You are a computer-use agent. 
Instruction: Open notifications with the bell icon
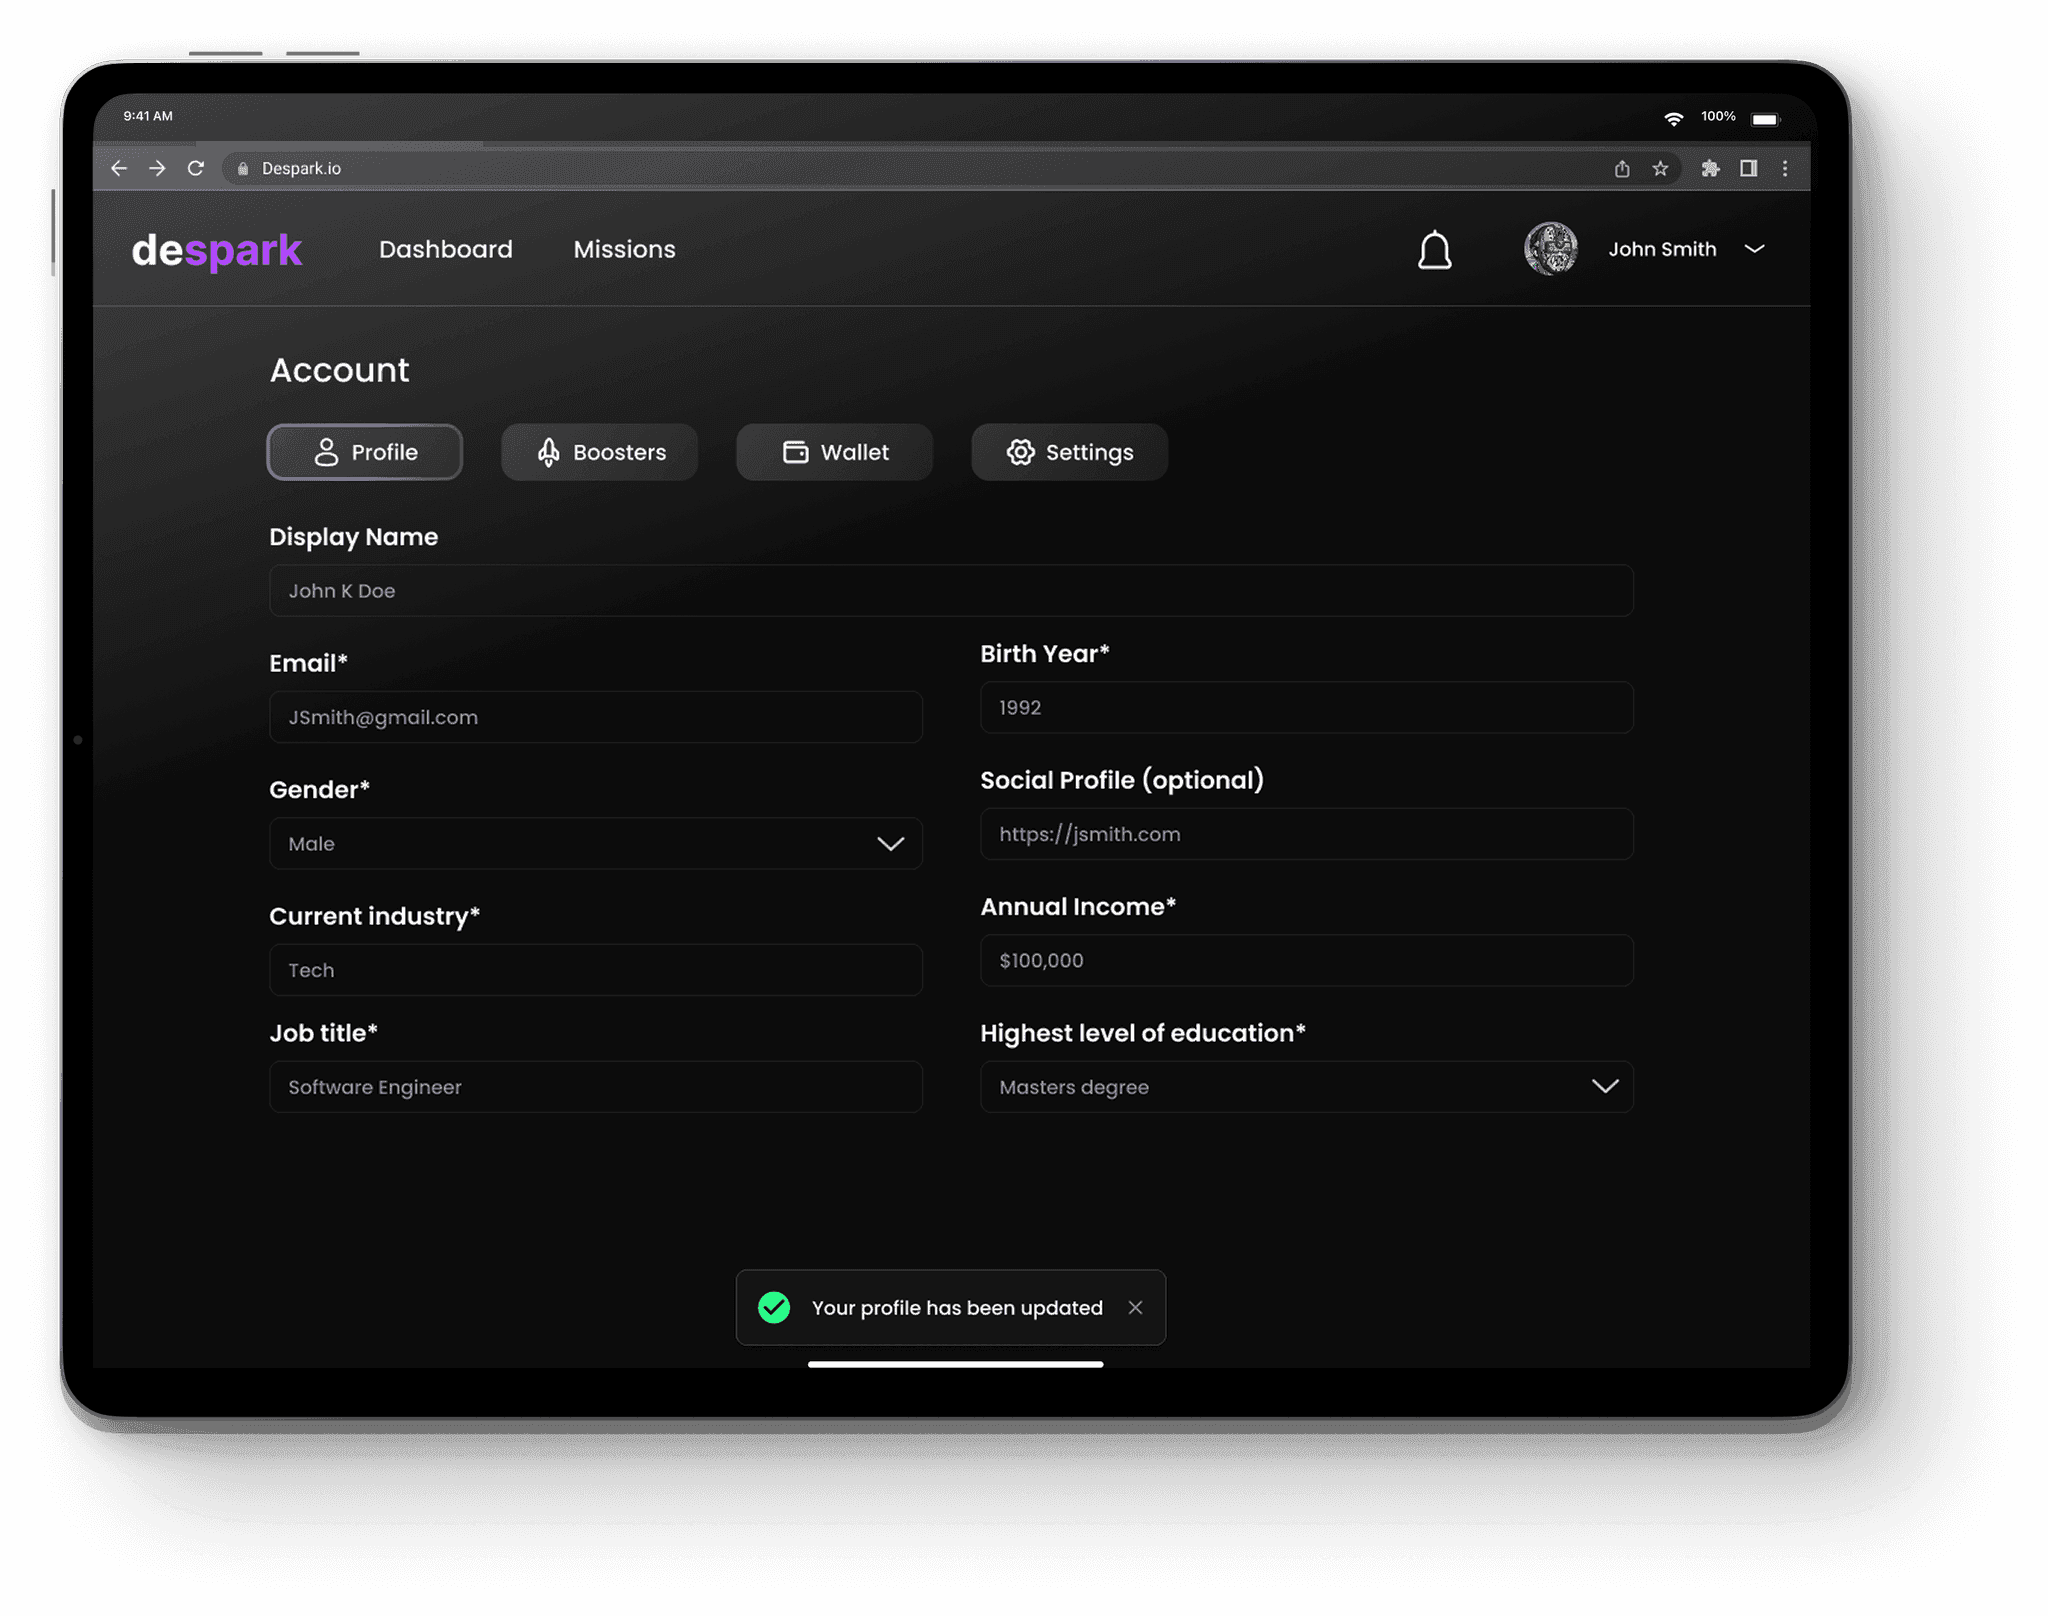point(1434,250)
